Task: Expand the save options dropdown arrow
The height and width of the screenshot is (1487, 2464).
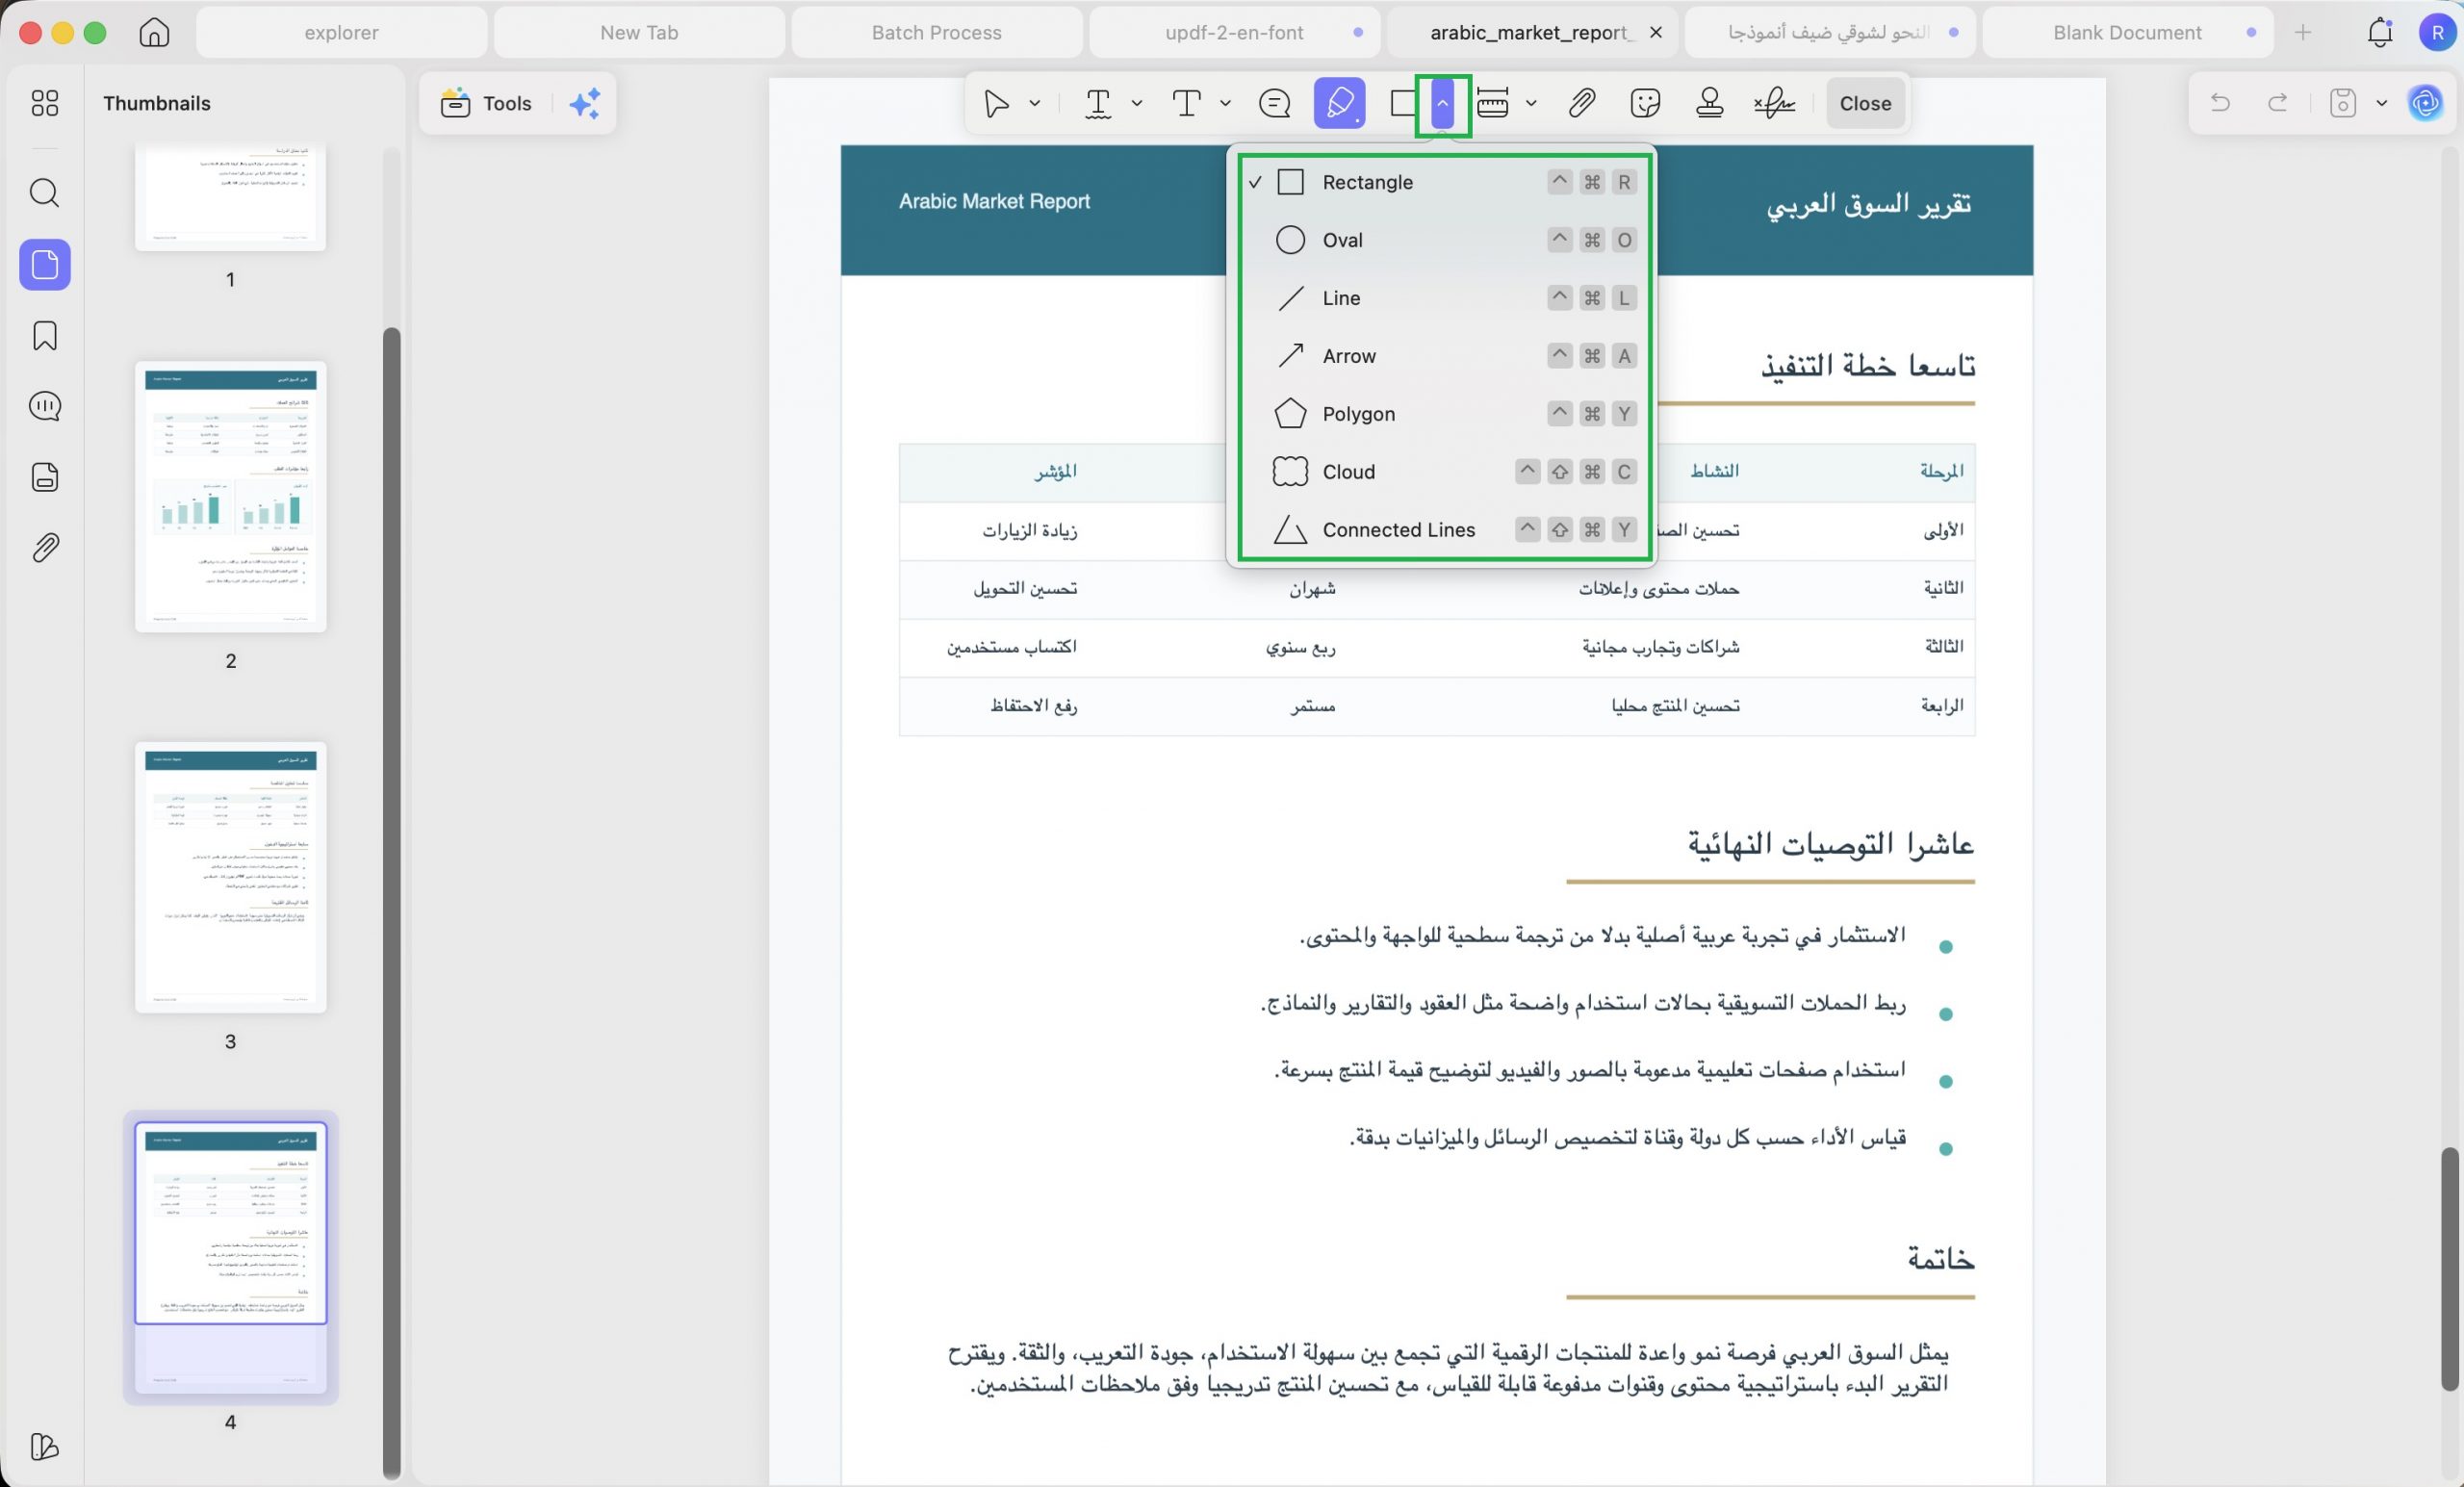Action: click(x=2382, y=103)
